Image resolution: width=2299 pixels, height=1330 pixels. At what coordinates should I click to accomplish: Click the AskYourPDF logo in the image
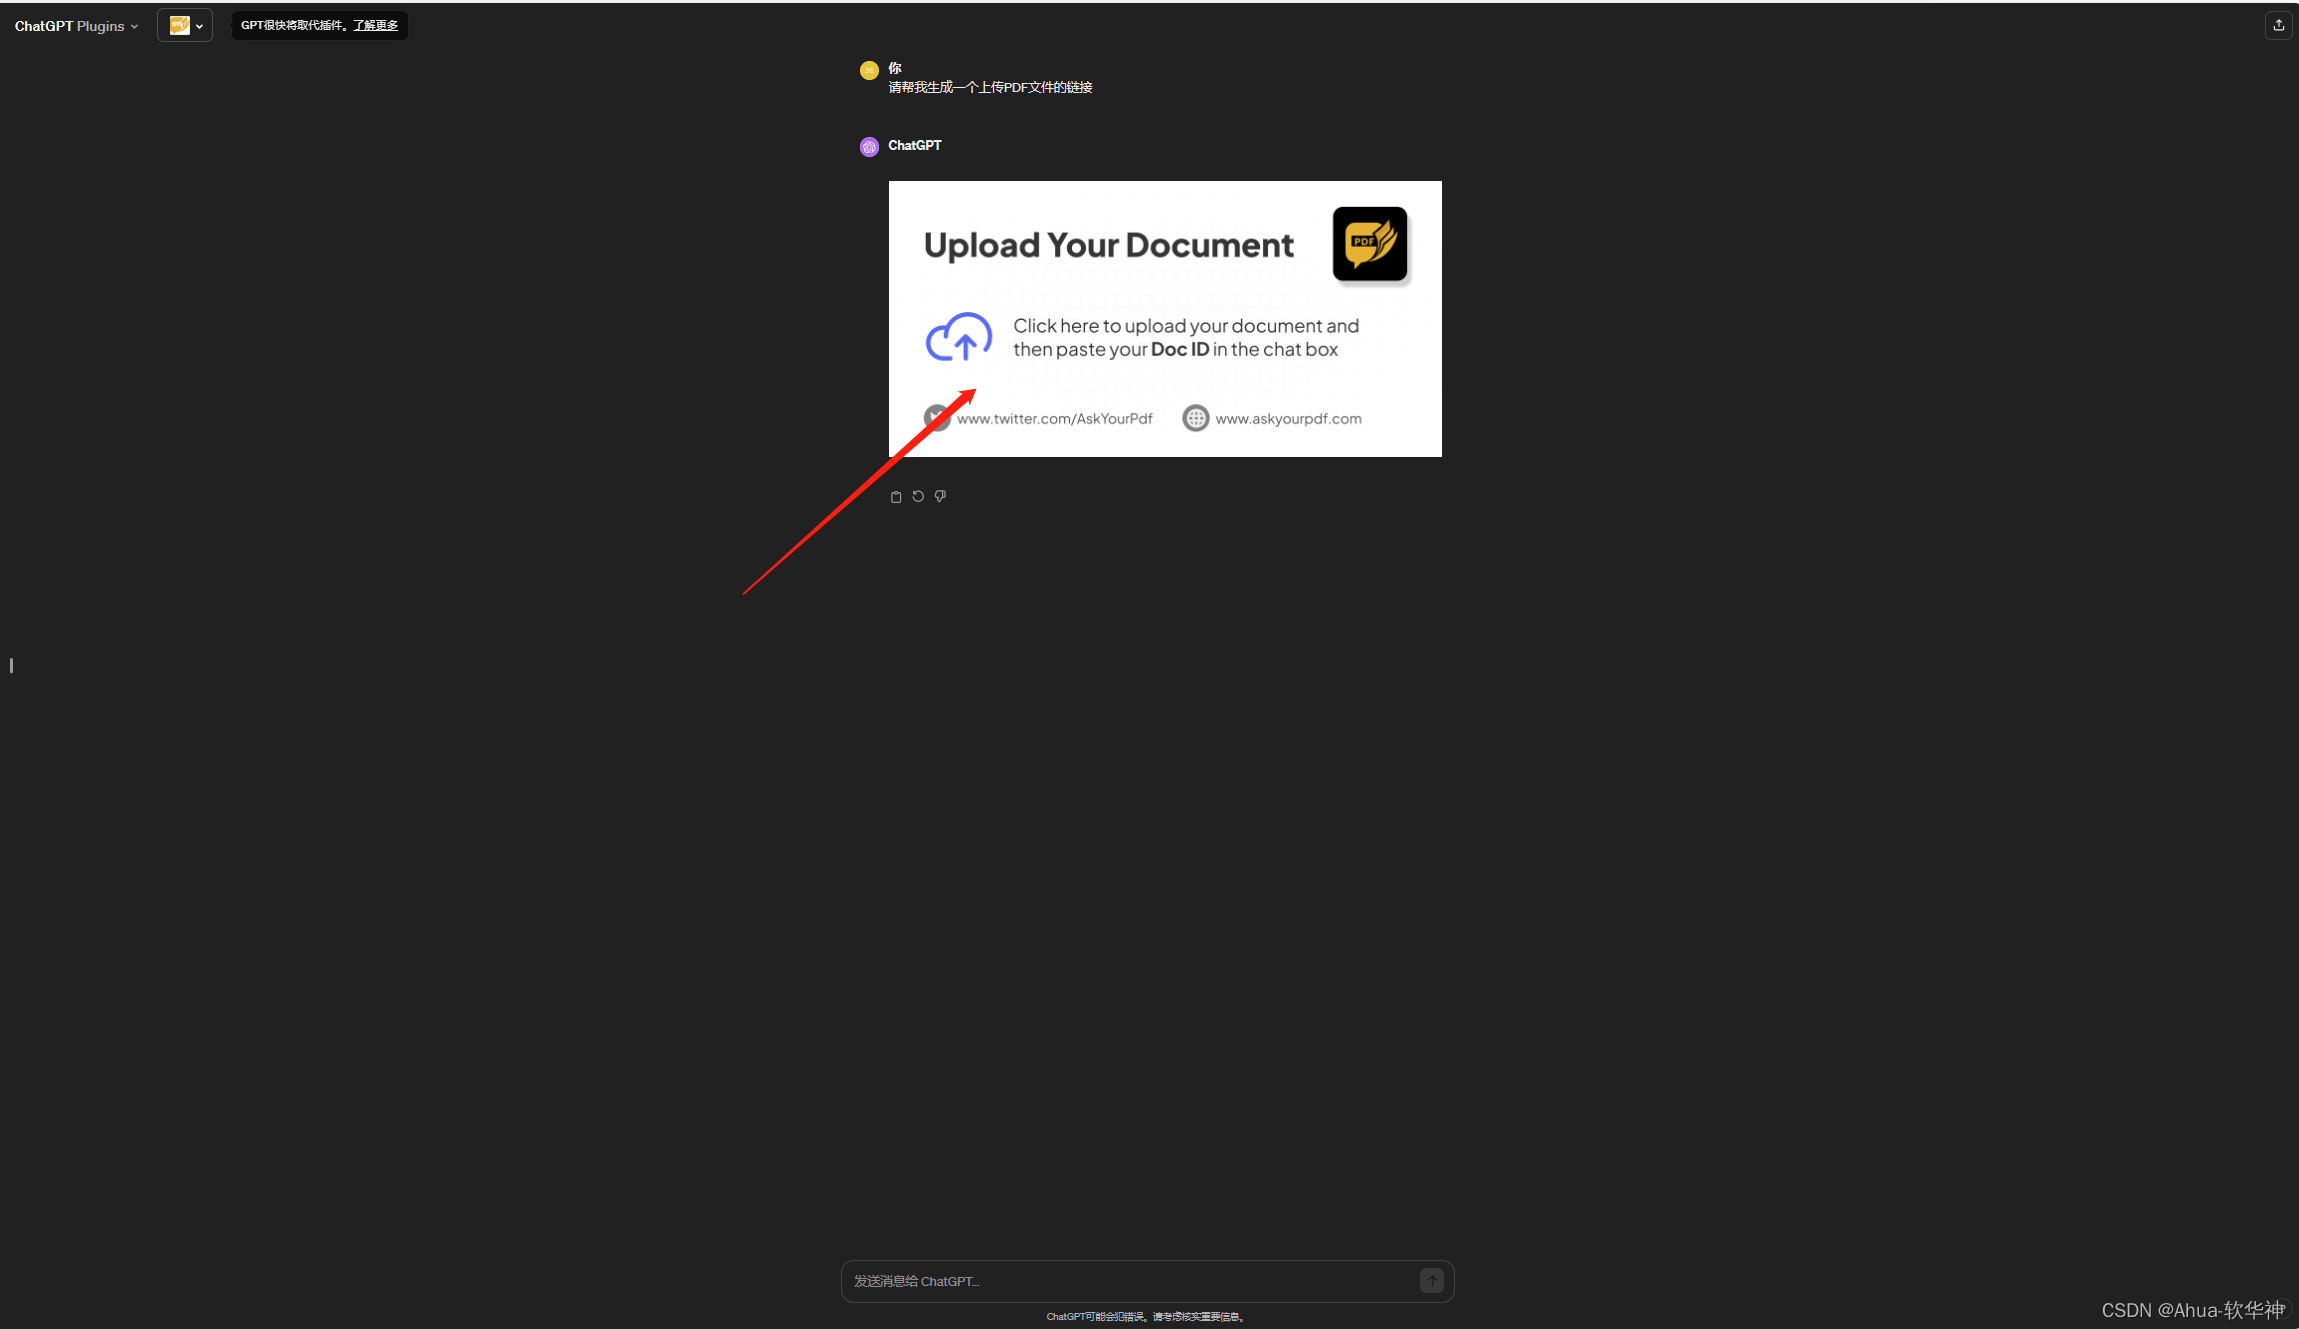coord(1369,244)
